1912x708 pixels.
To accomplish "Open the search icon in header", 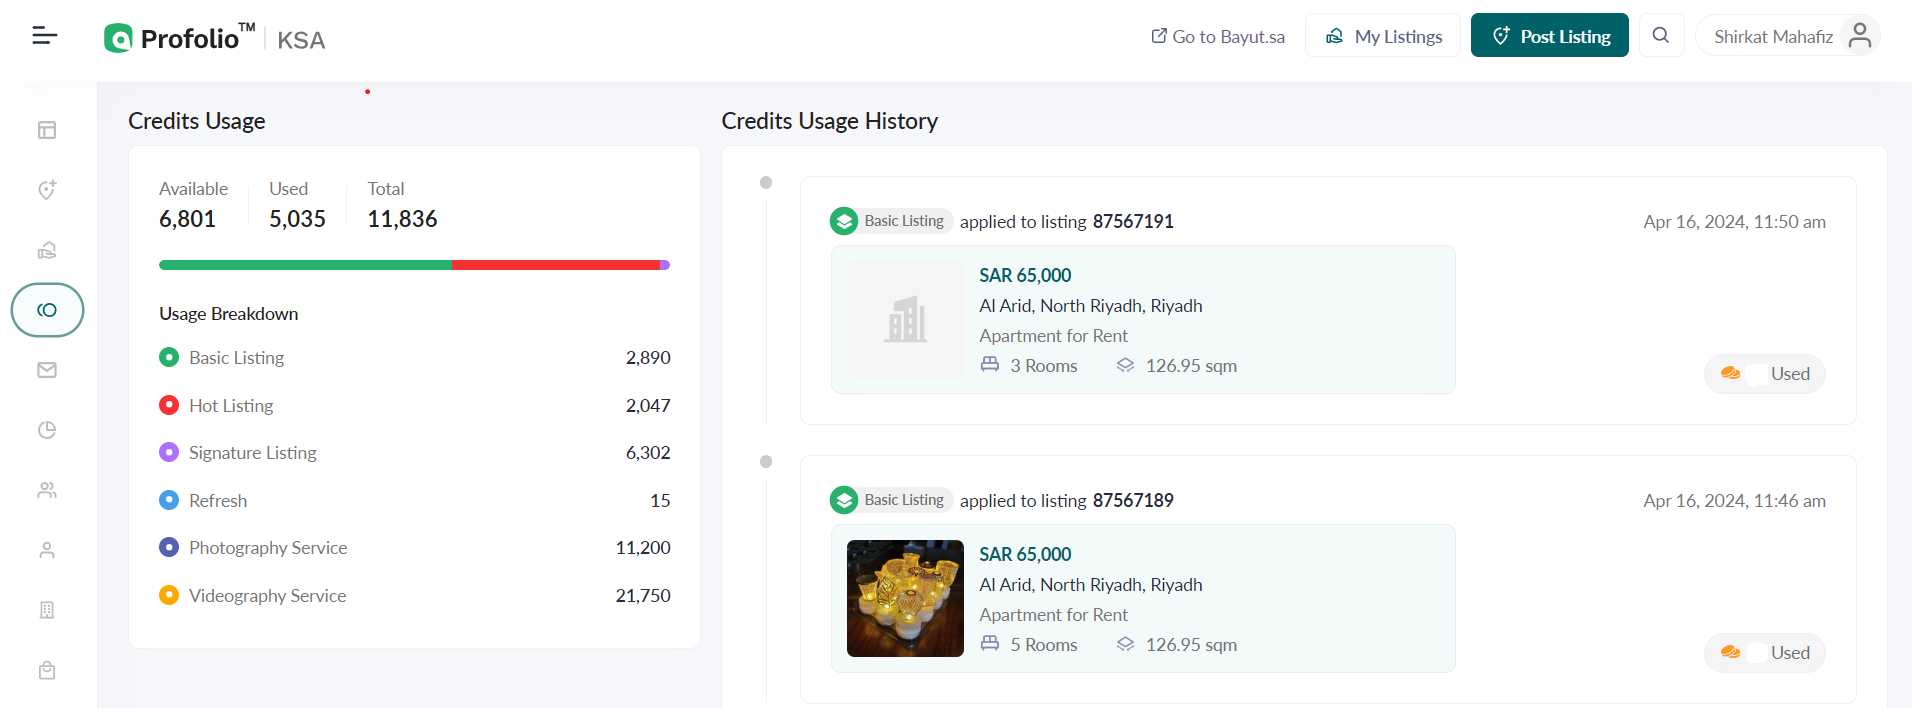I will point(1661,36).
